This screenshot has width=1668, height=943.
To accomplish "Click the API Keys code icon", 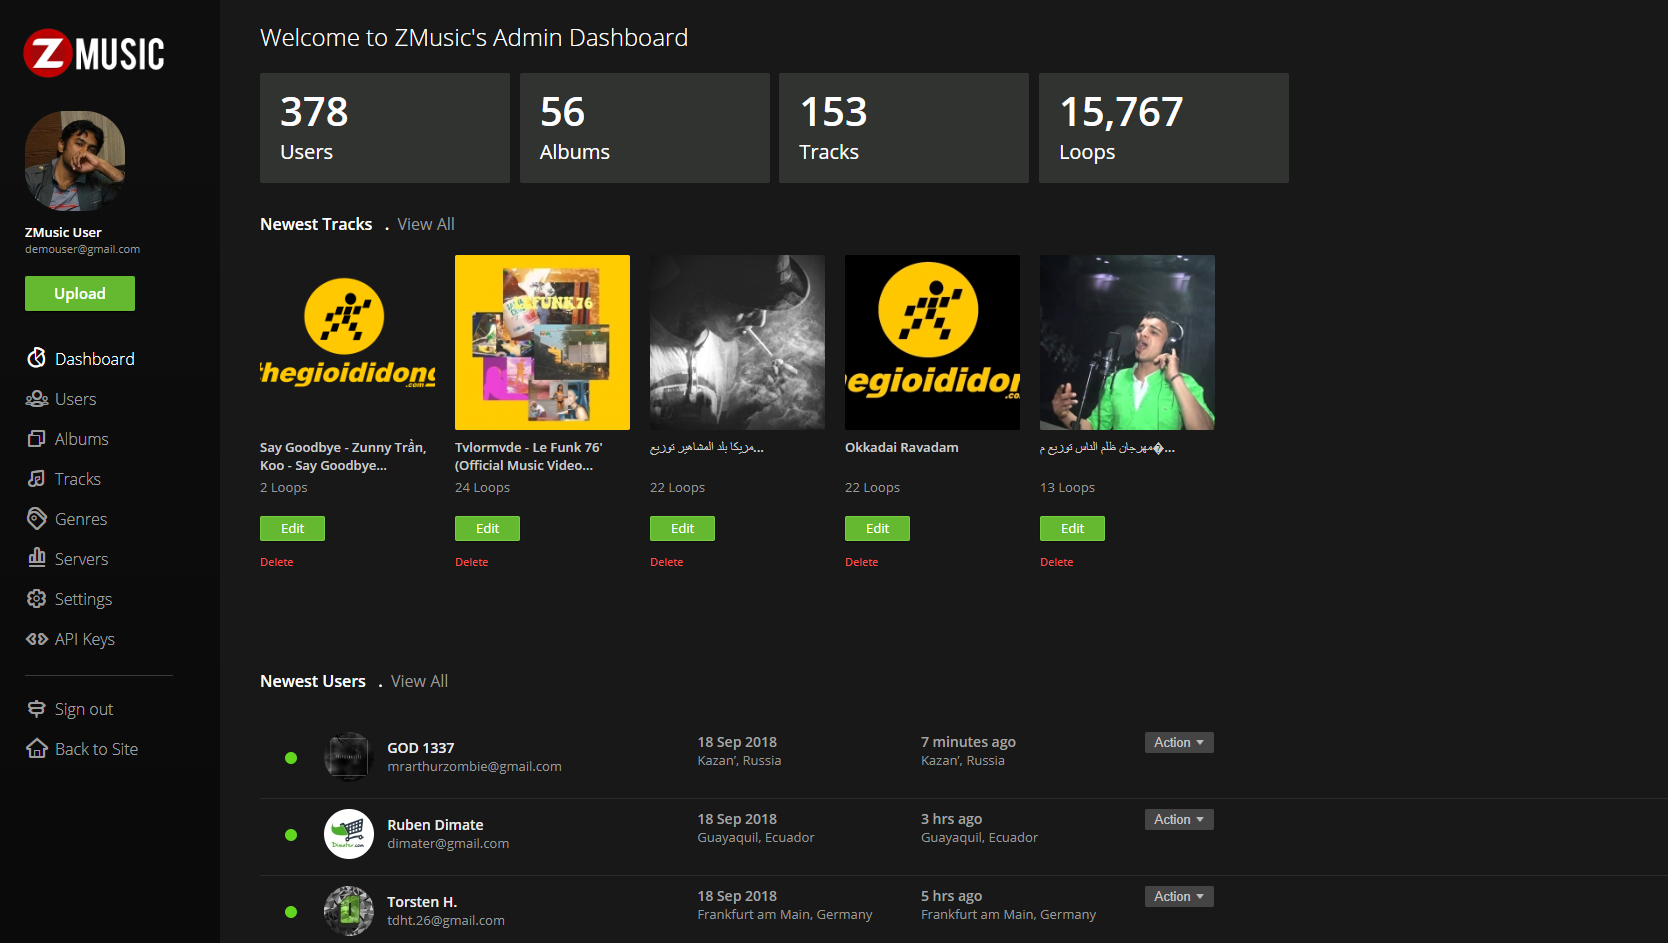I will click(x=37, y=639).
